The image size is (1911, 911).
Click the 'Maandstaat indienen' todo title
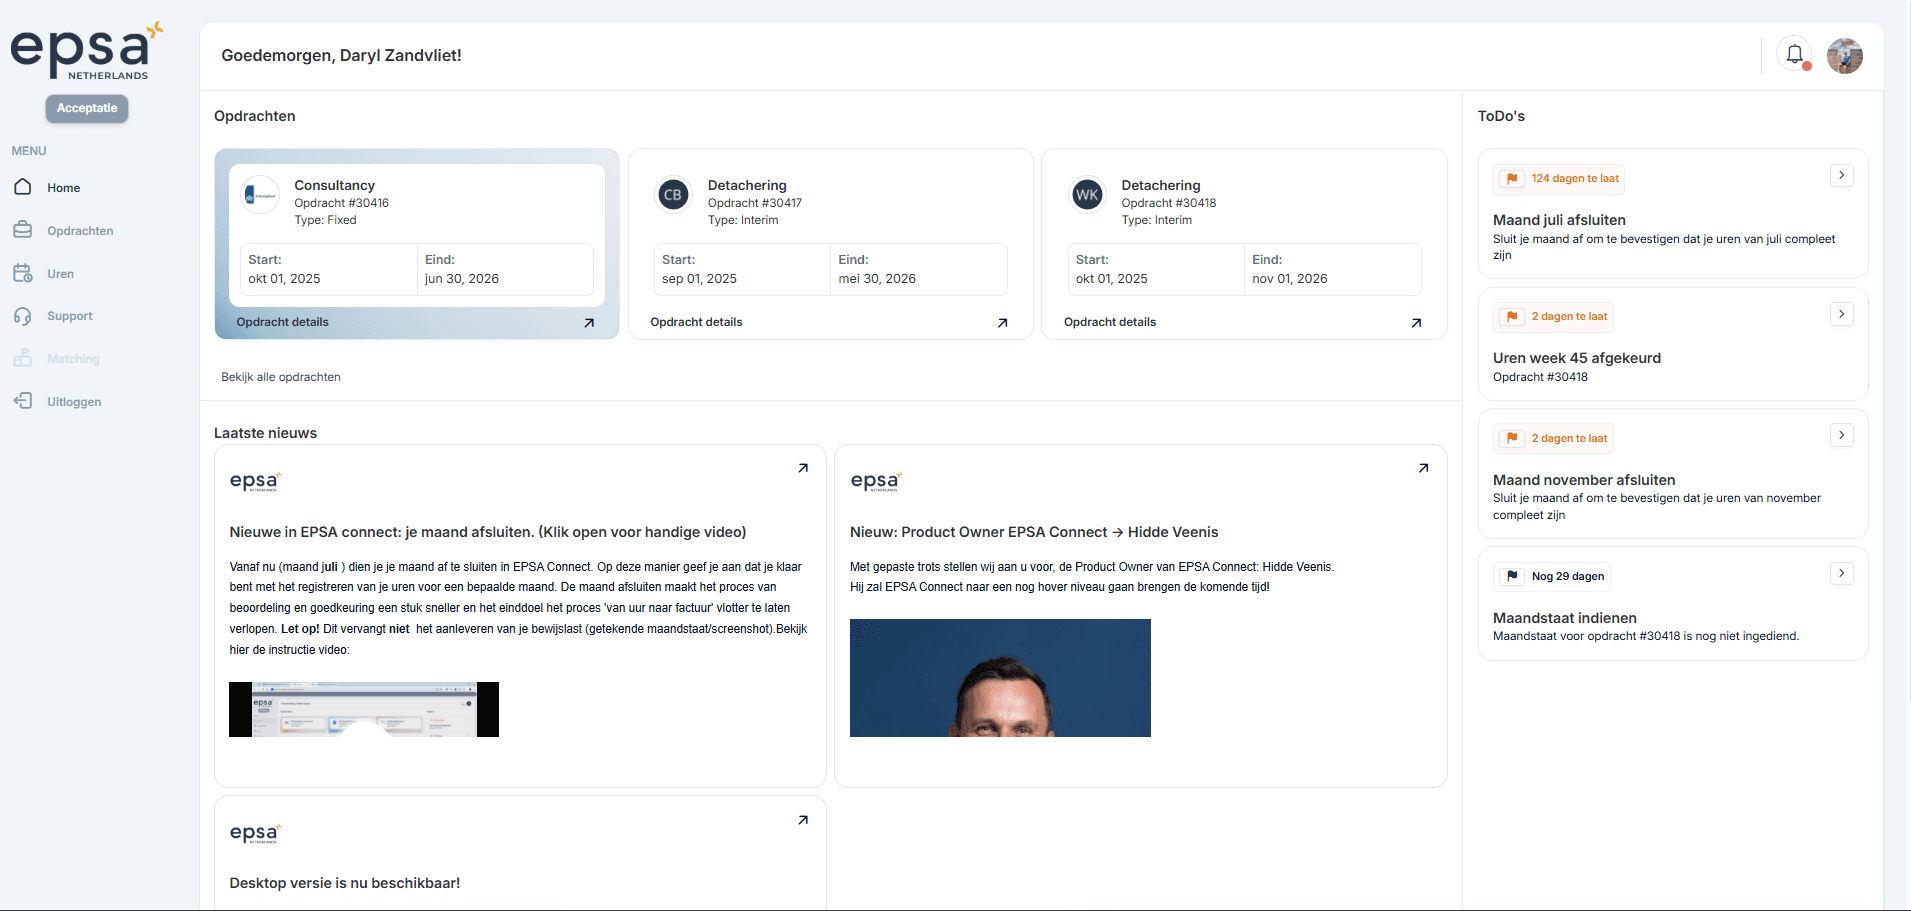pyautogui.click(x=1565, y=618)
